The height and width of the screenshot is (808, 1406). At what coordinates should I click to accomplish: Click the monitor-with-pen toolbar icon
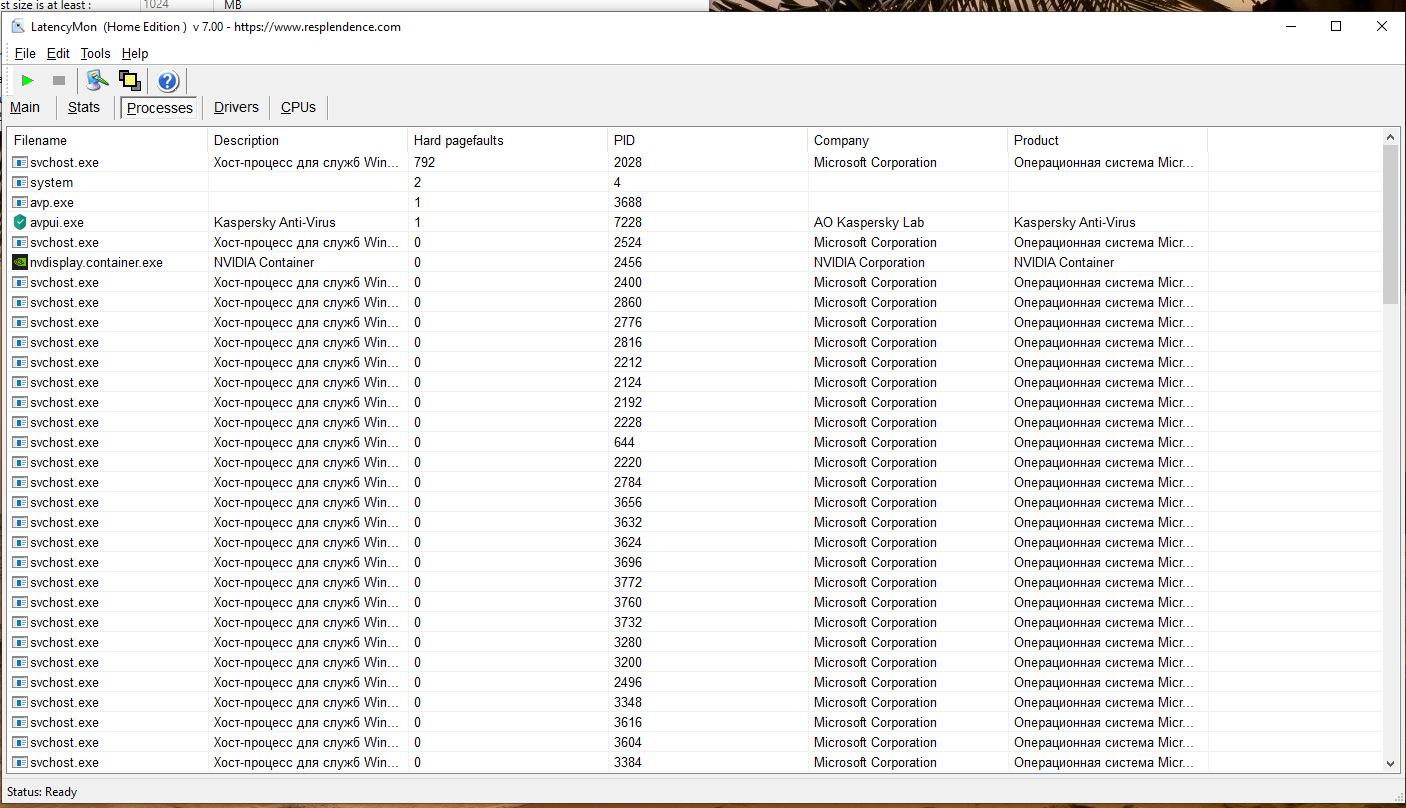click(97, 80)
